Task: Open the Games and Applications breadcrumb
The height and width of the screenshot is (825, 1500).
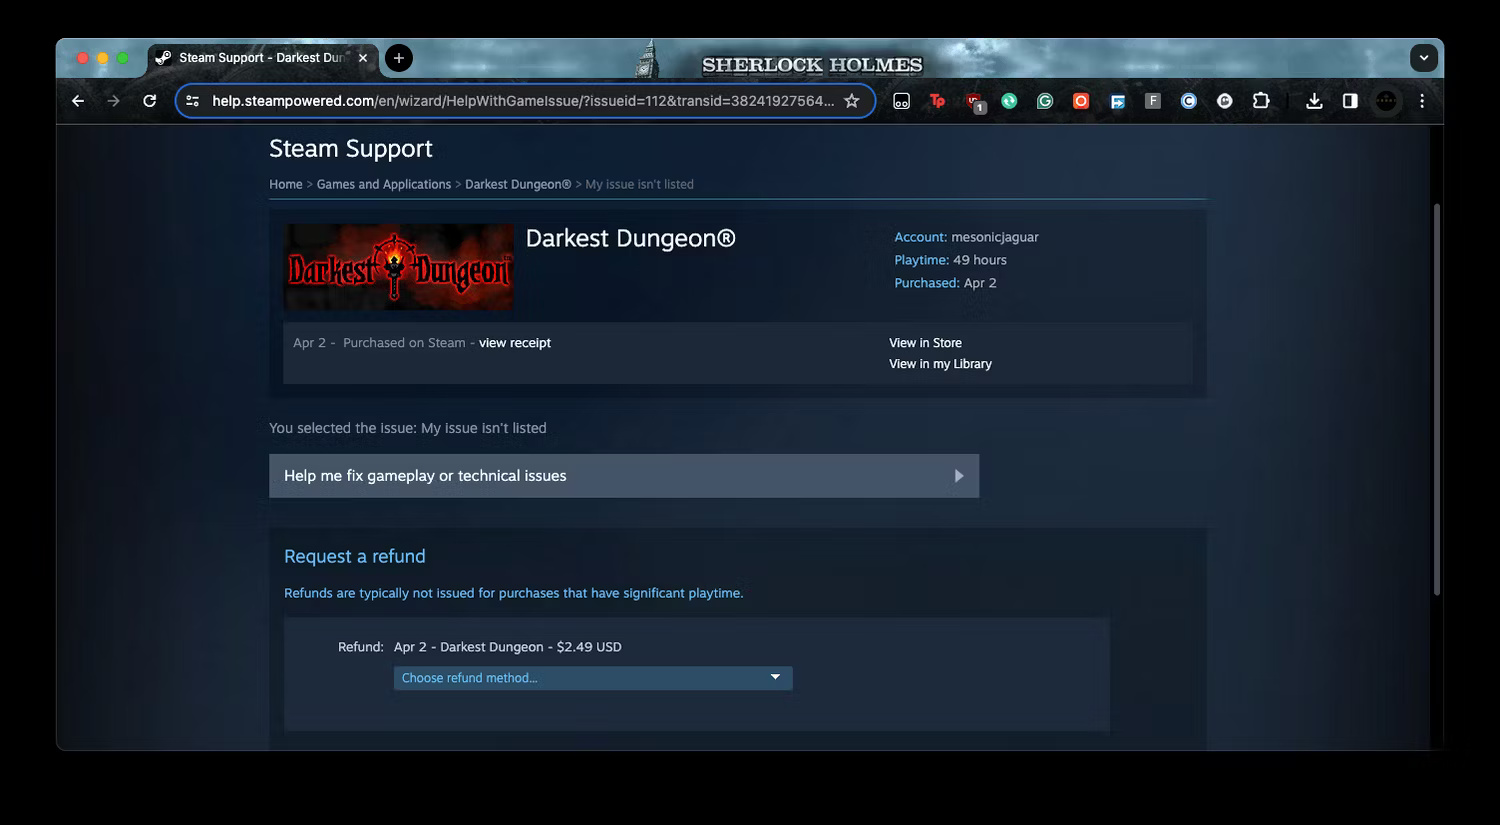Action: pos(383,184)
